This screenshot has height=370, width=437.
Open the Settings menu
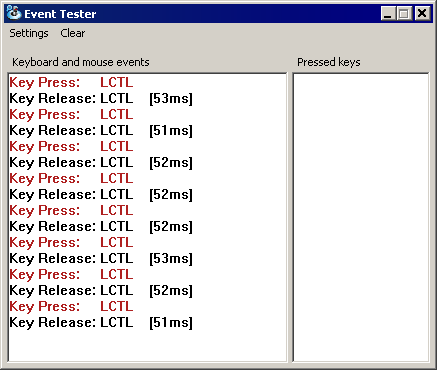(x=29, y=33)
